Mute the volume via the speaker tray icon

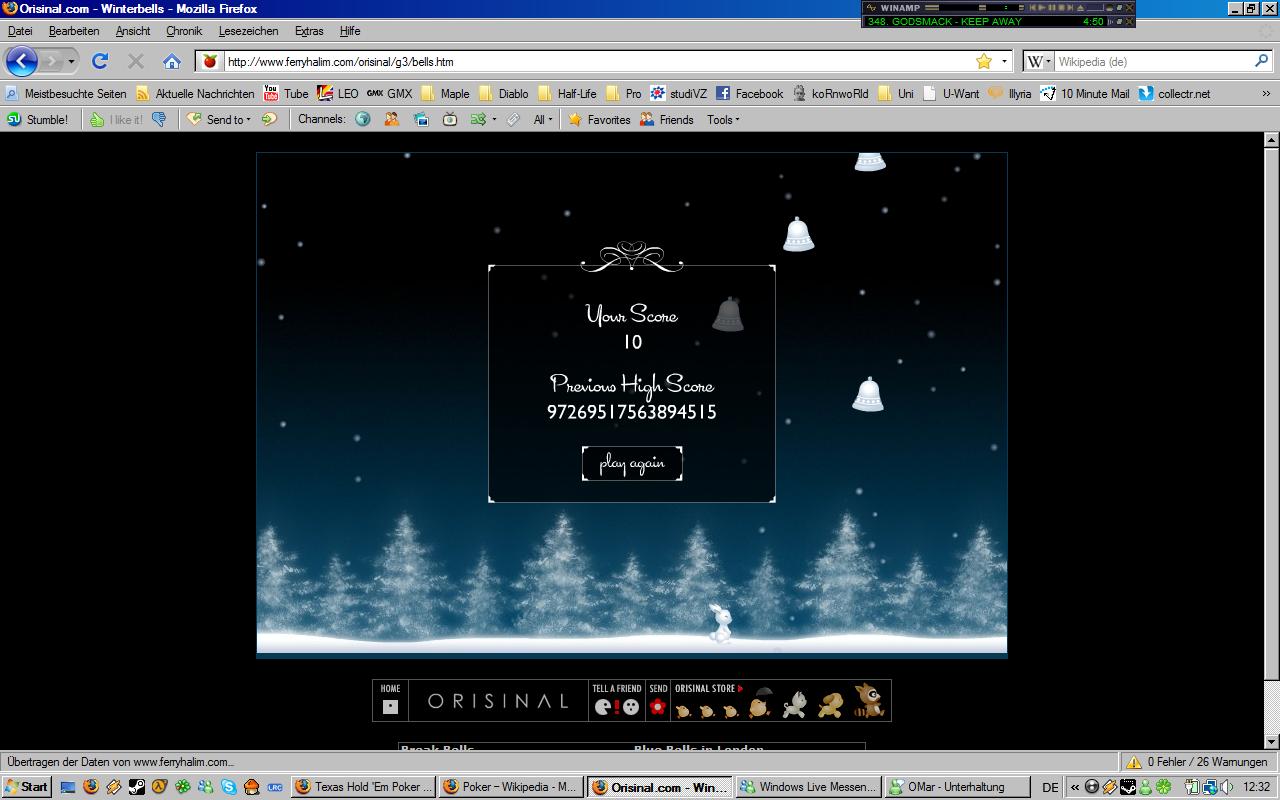point(1225,787)
